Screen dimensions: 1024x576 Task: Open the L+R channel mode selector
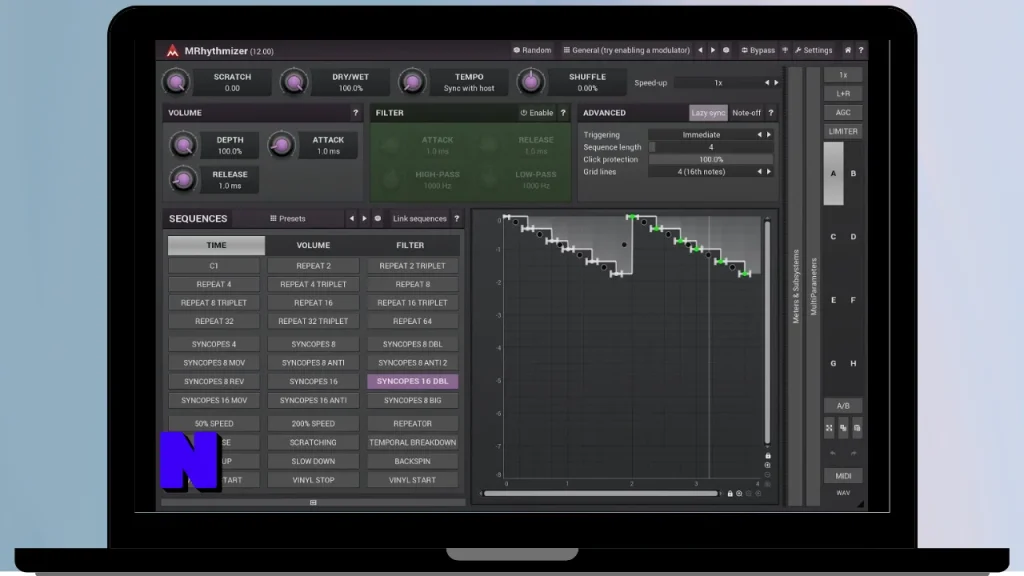tap(843, 93)
